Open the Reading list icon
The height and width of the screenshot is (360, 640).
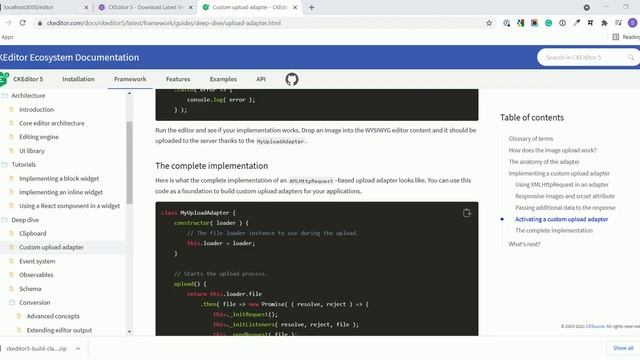616,37
